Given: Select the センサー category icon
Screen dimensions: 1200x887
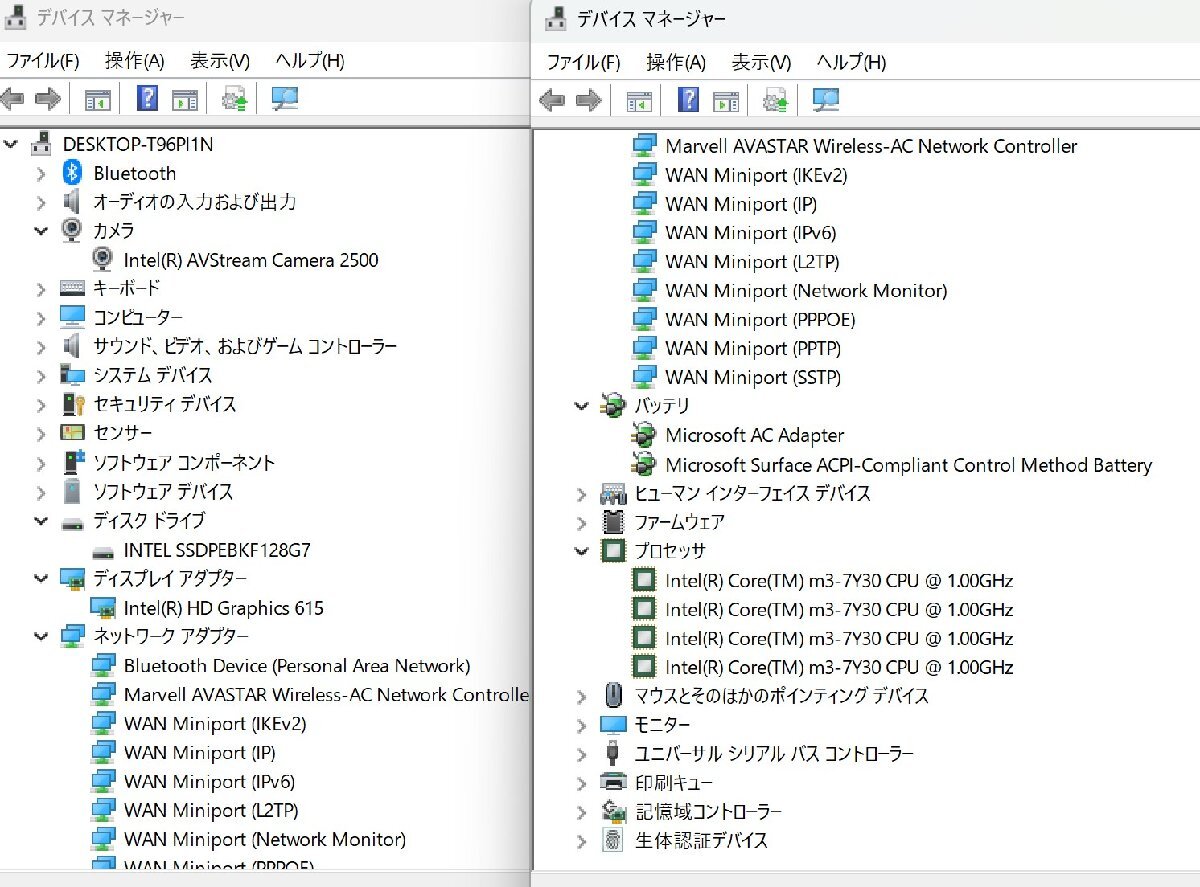Looking at the screenshot, I should click(x=72, y=433).
